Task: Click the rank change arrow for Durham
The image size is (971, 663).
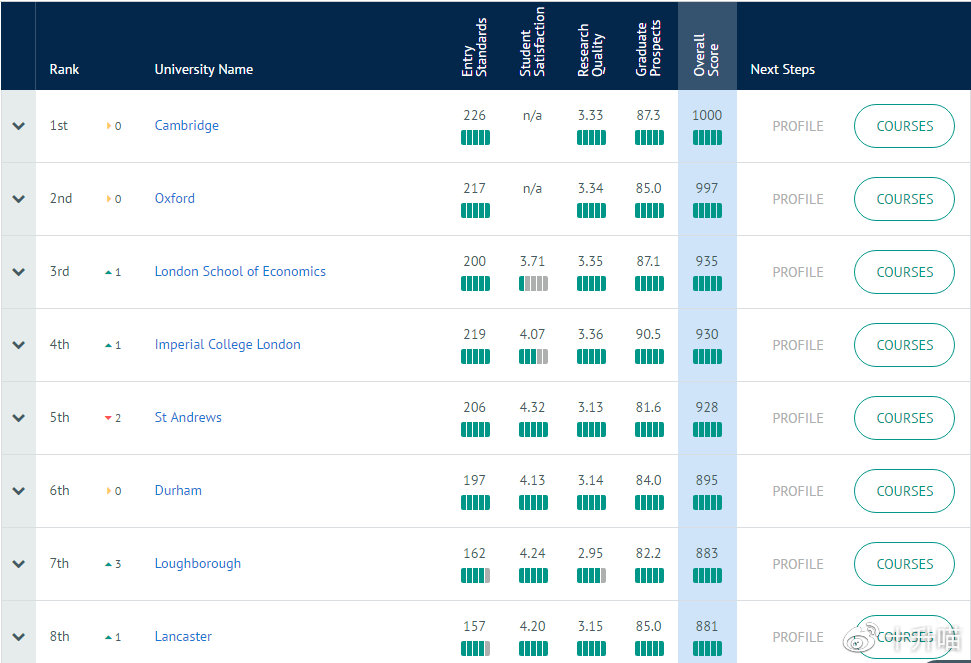Action: (x=109, y=492)
